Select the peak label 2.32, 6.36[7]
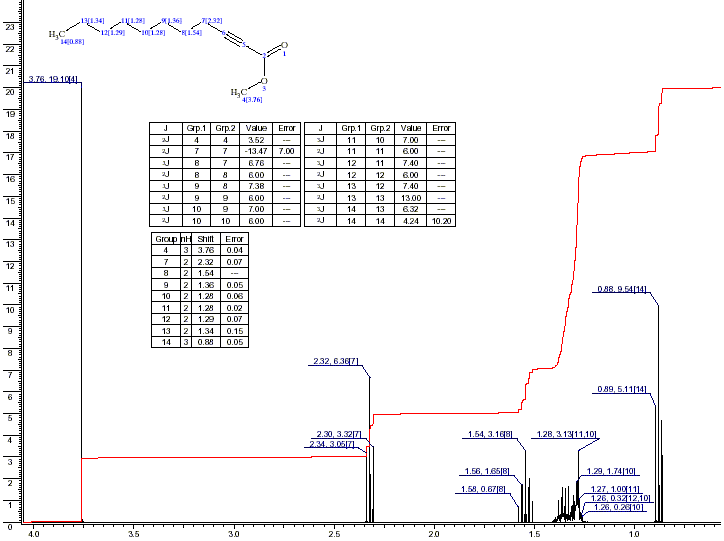Viewport: 724px width, 541px height. tap(336, 361)
